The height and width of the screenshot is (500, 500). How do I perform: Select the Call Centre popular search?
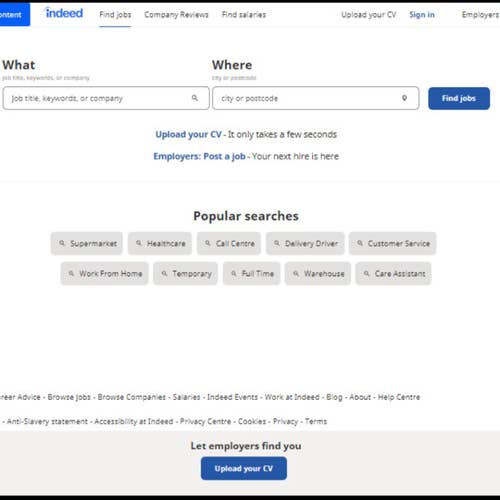[x=229, y=243]
